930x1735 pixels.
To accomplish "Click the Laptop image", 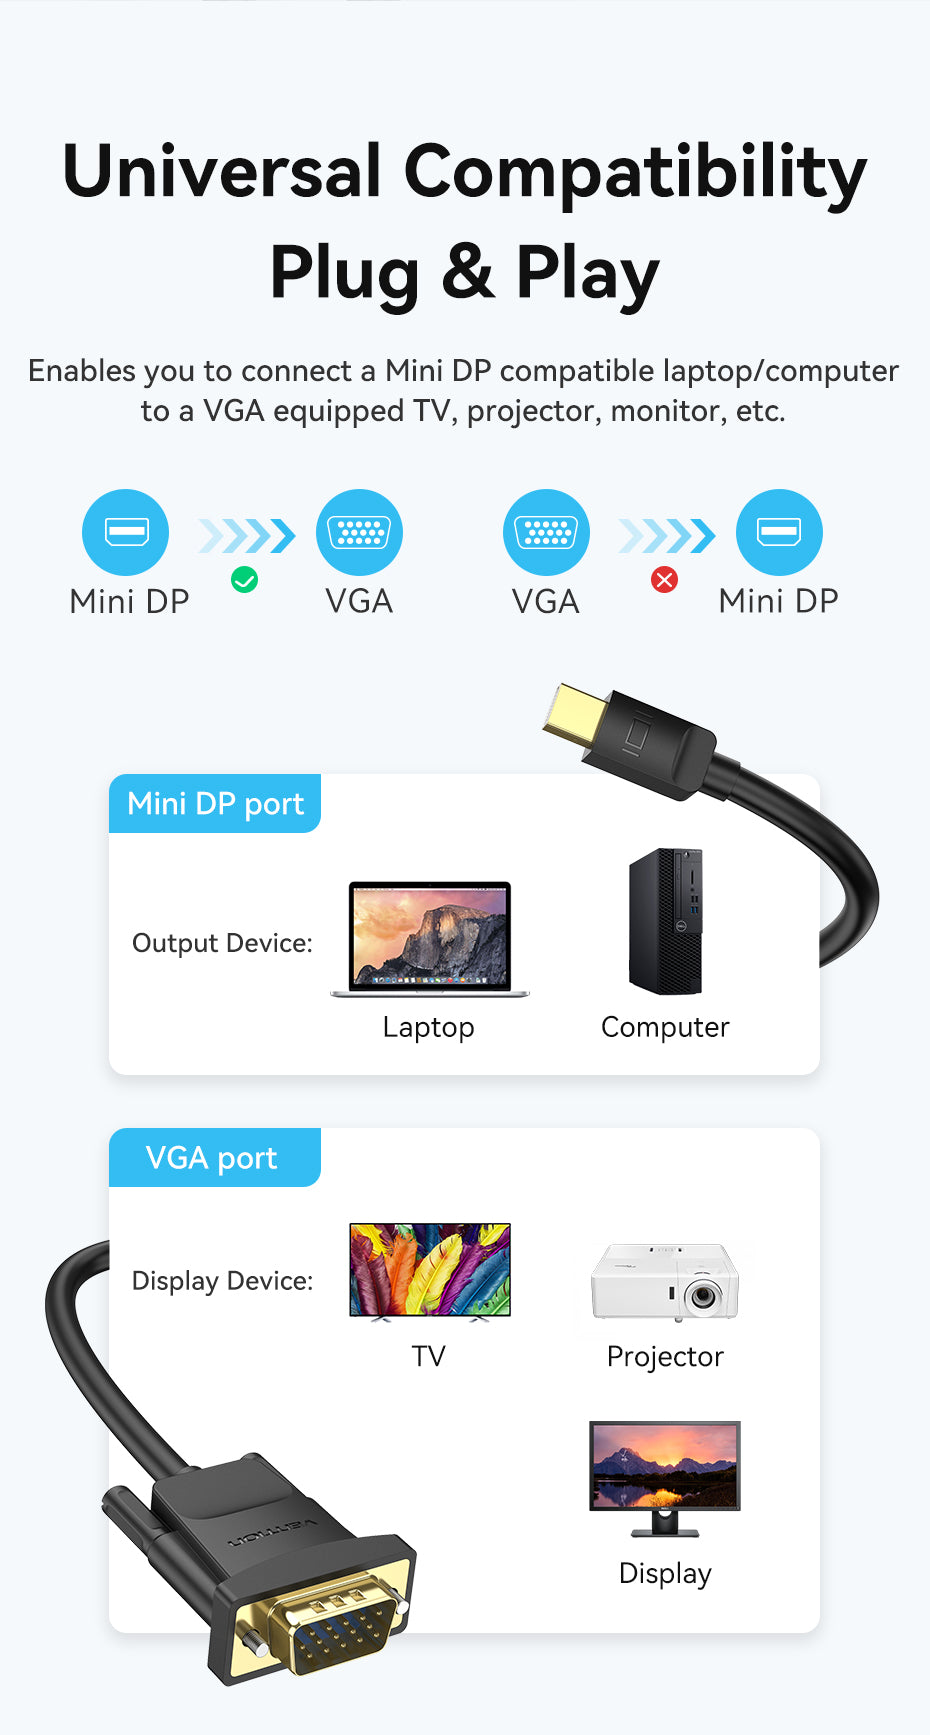I will (430, 939).
